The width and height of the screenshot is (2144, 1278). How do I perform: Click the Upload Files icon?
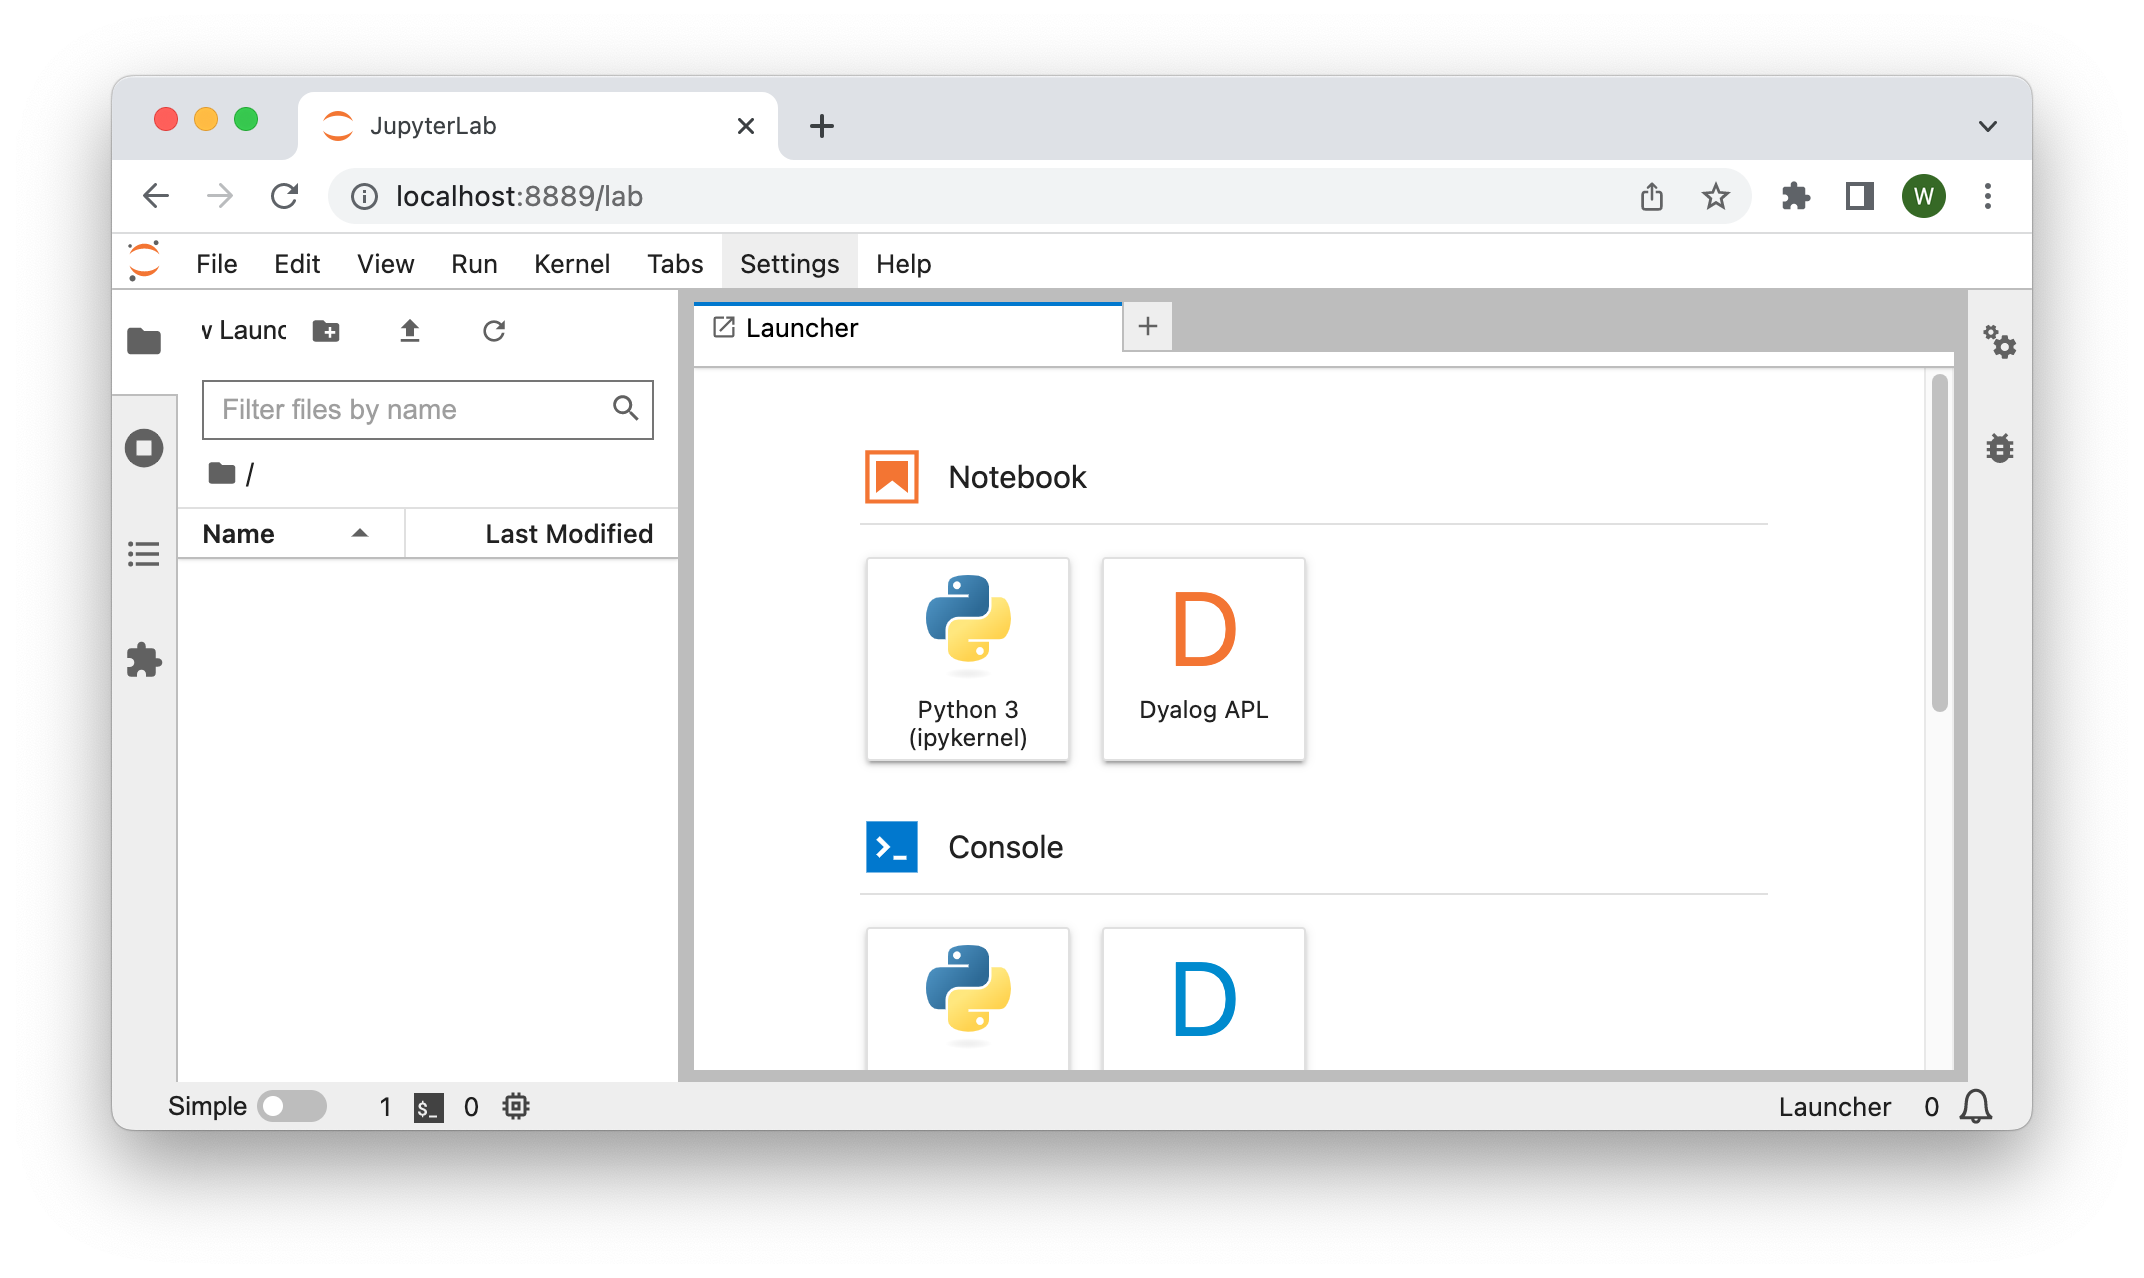[409, 331]
